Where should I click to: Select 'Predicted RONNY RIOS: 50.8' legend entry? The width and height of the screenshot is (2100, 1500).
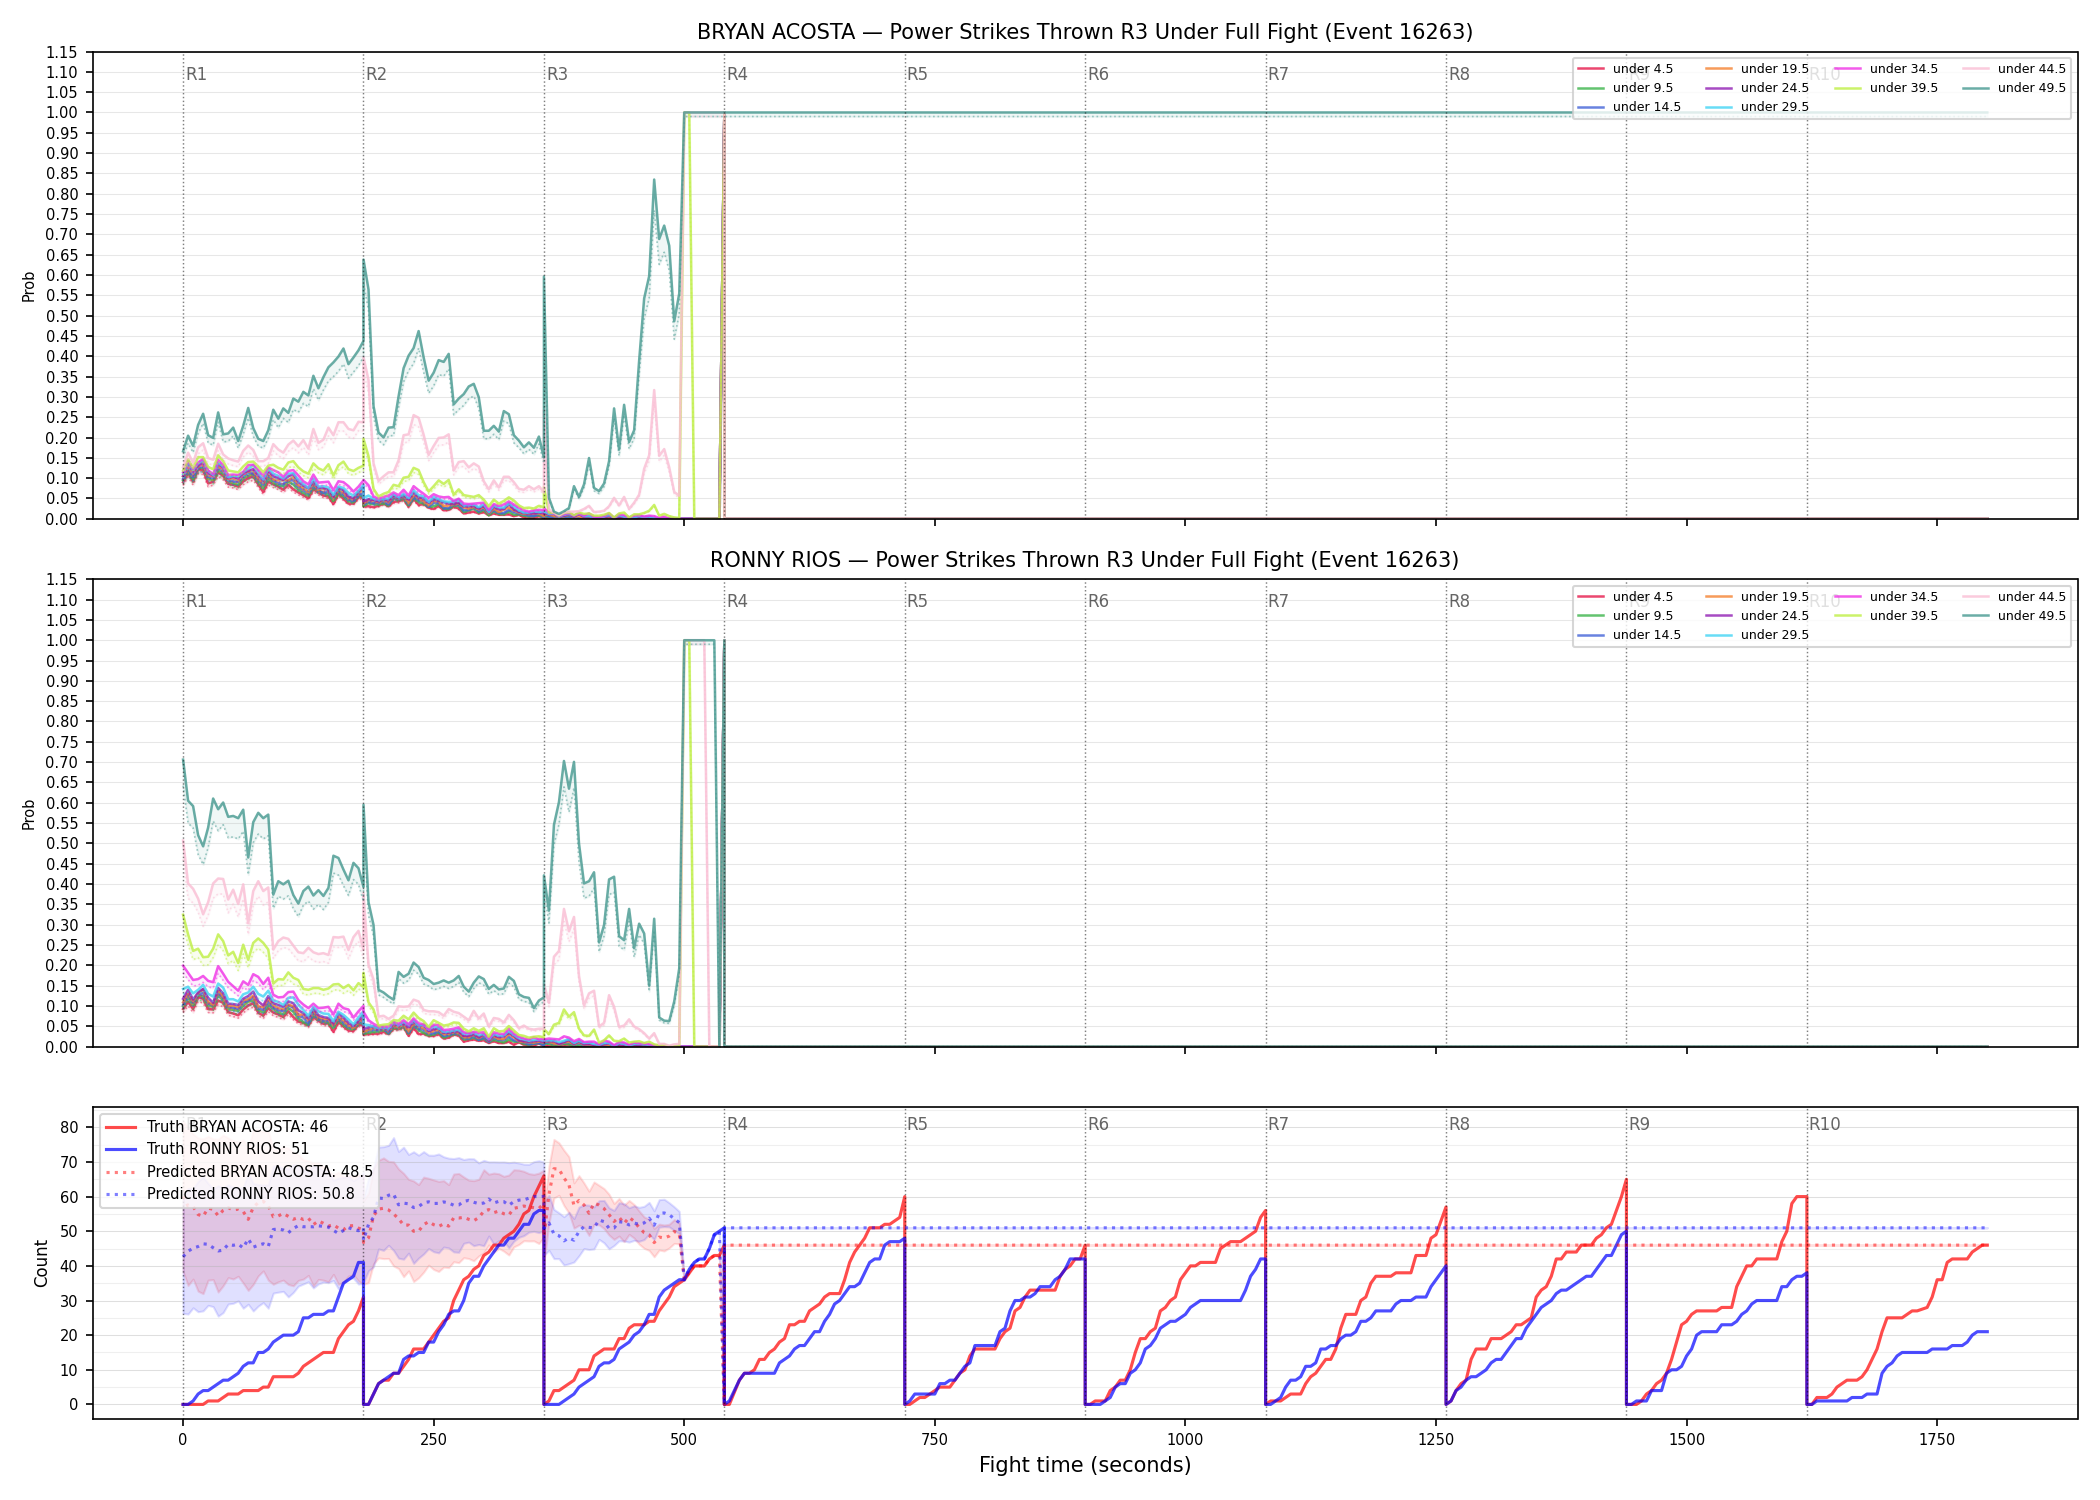(230, 1194)
